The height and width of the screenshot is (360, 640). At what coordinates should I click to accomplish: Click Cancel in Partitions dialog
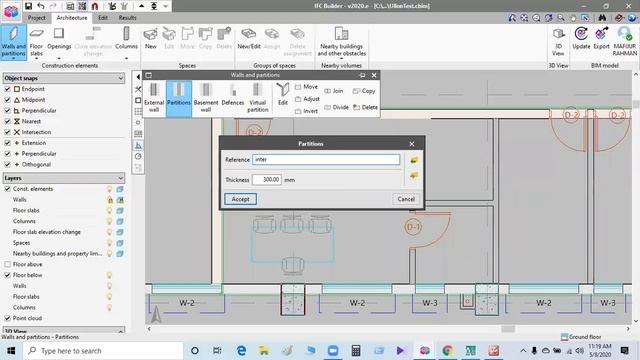click(x=406, y=199)
